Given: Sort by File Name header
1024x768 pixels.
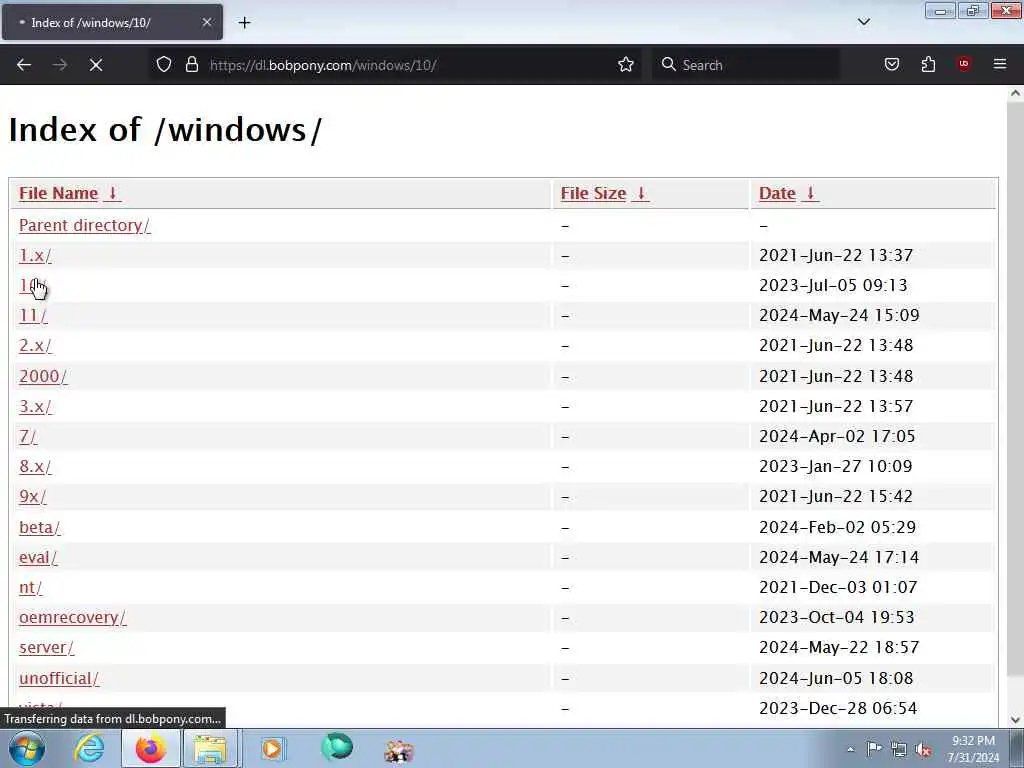Looking at the screenshot, I should click(58, 193).
